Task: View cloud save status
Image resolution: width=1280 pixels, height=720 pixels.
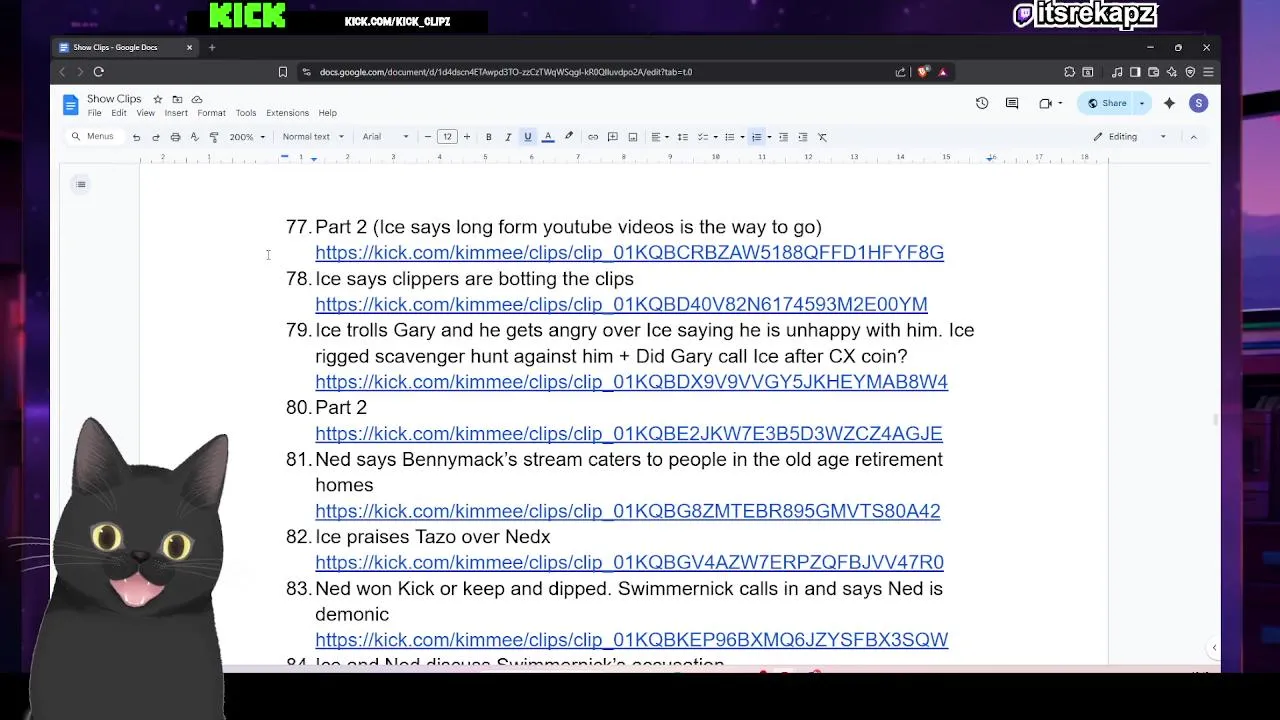Action: coord(197,99)
